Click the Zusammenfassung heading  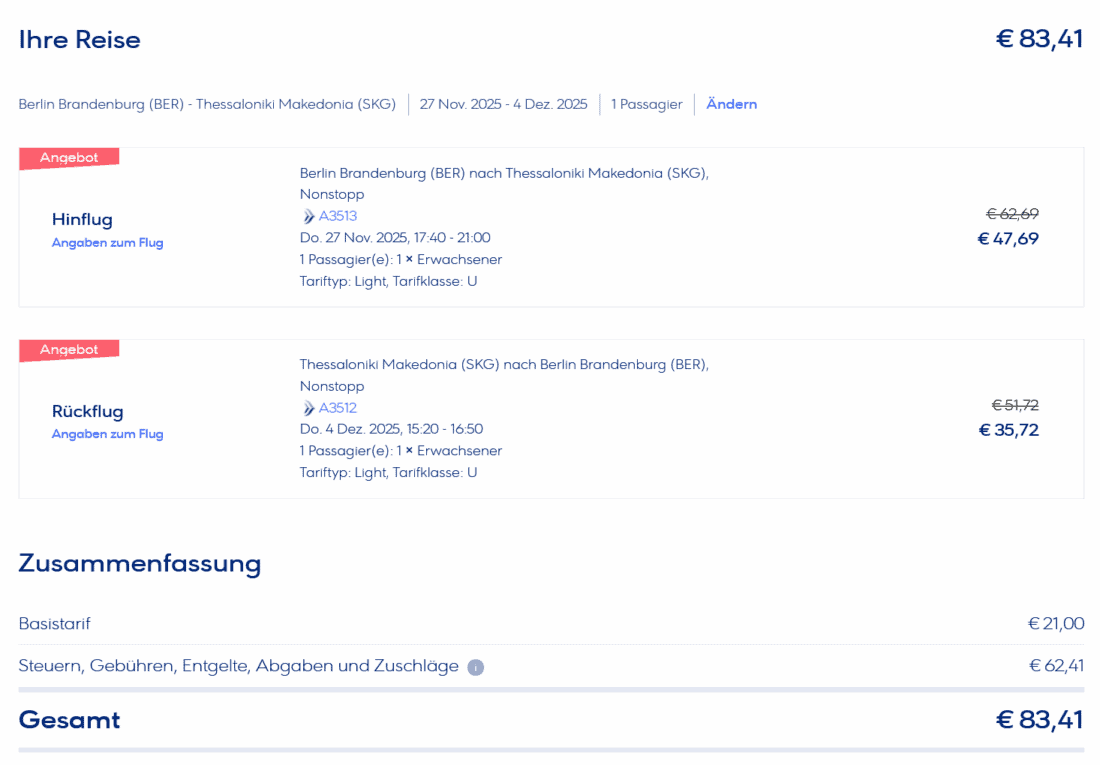coord(139,563)
